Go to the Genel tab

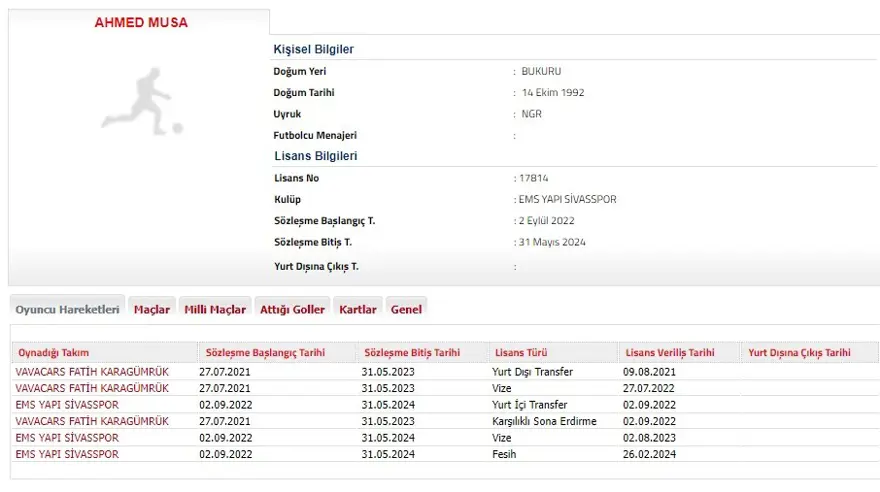click(x=406, y=309)
